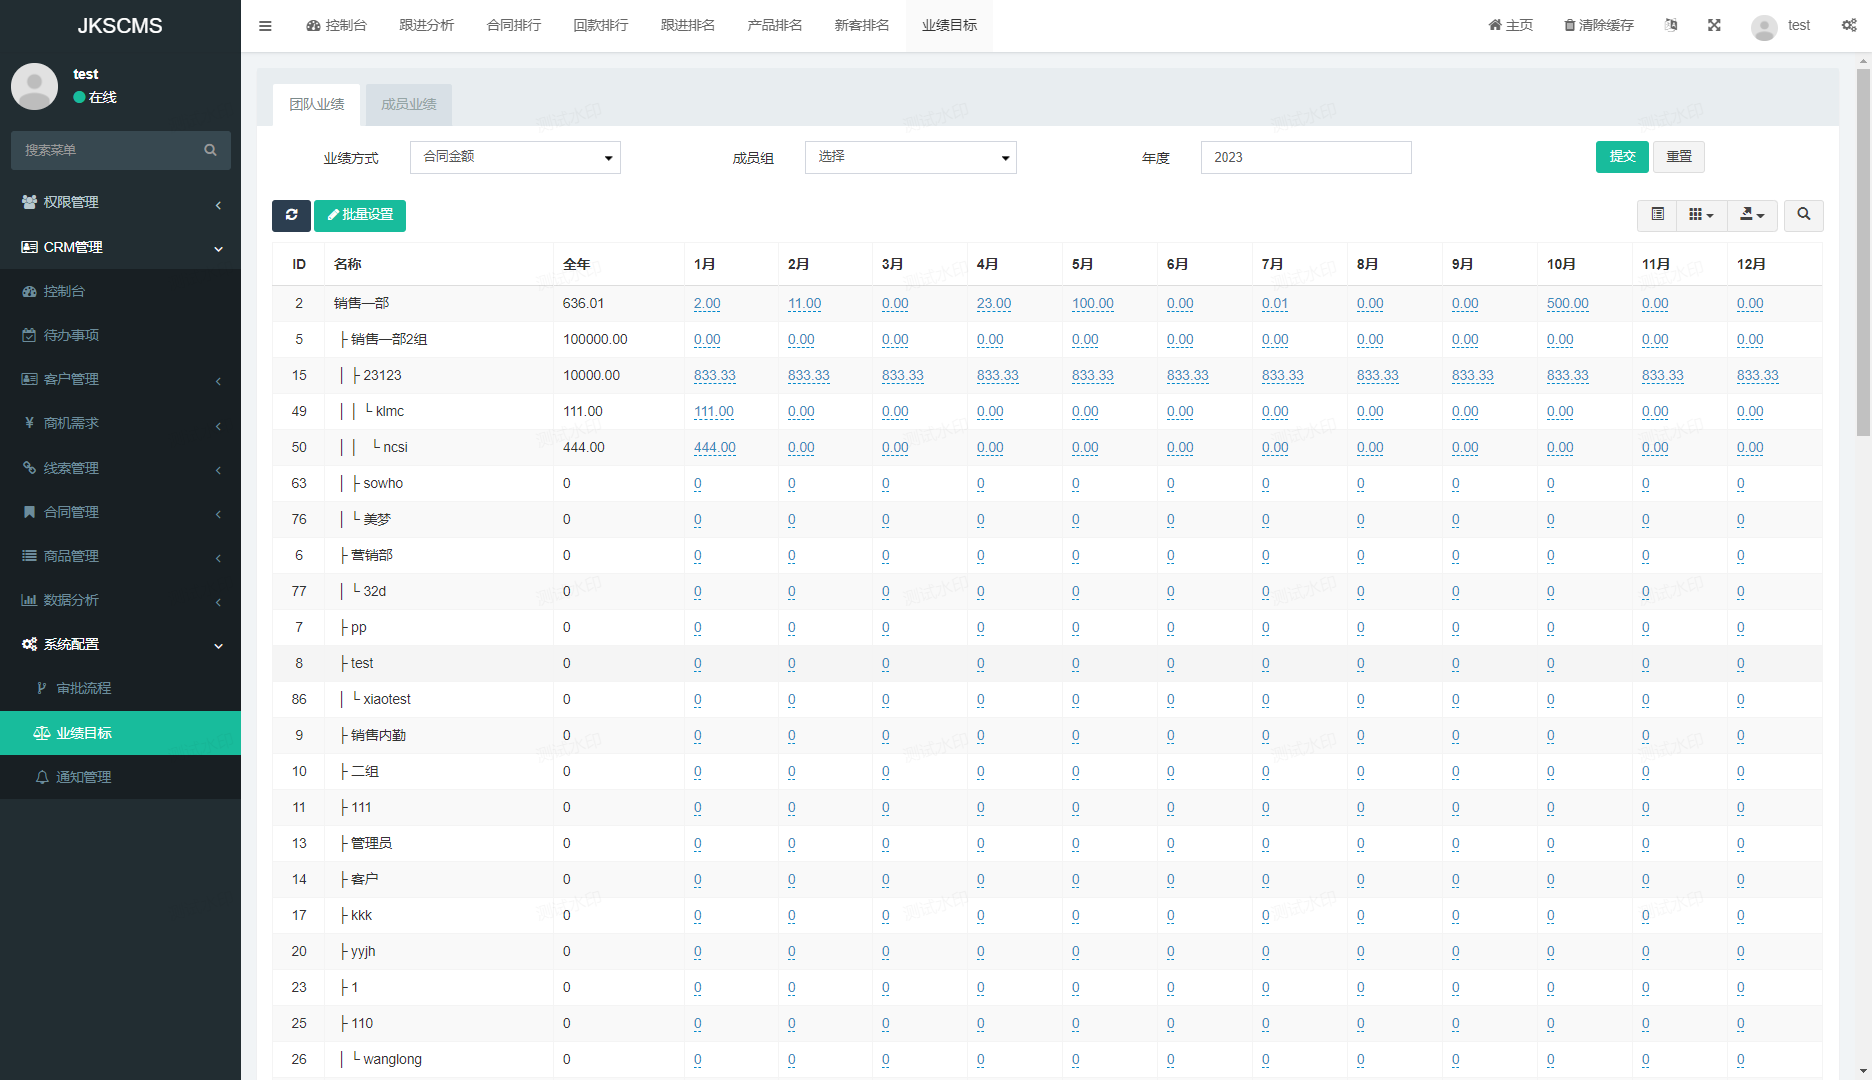Open the 成员组 selection dropdown

tap(910, 157)
